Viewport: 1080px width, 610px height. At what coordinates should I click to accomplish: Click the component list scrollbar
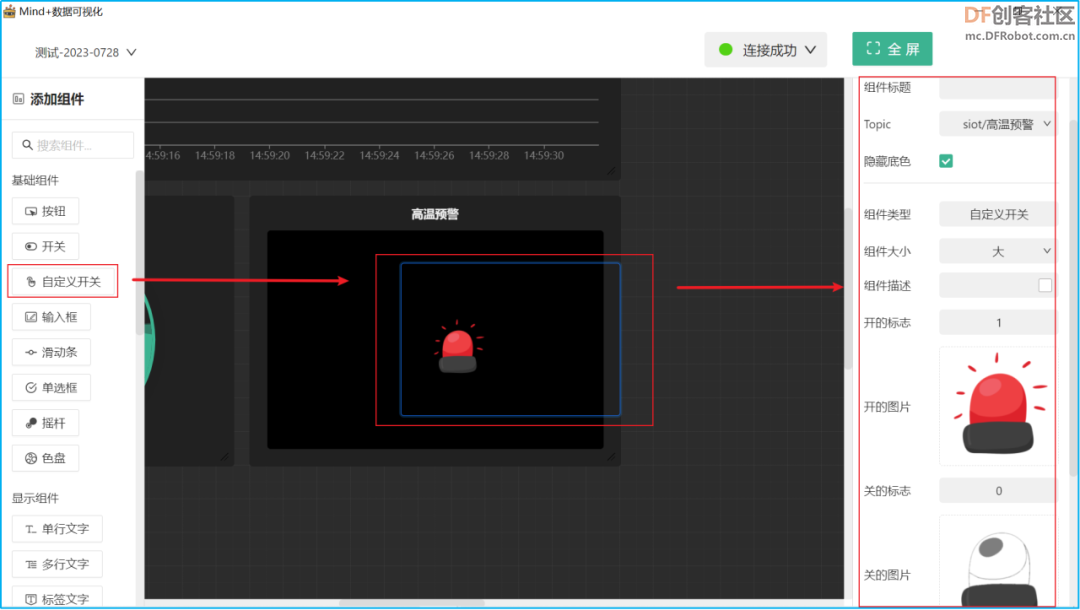[140, 253]
